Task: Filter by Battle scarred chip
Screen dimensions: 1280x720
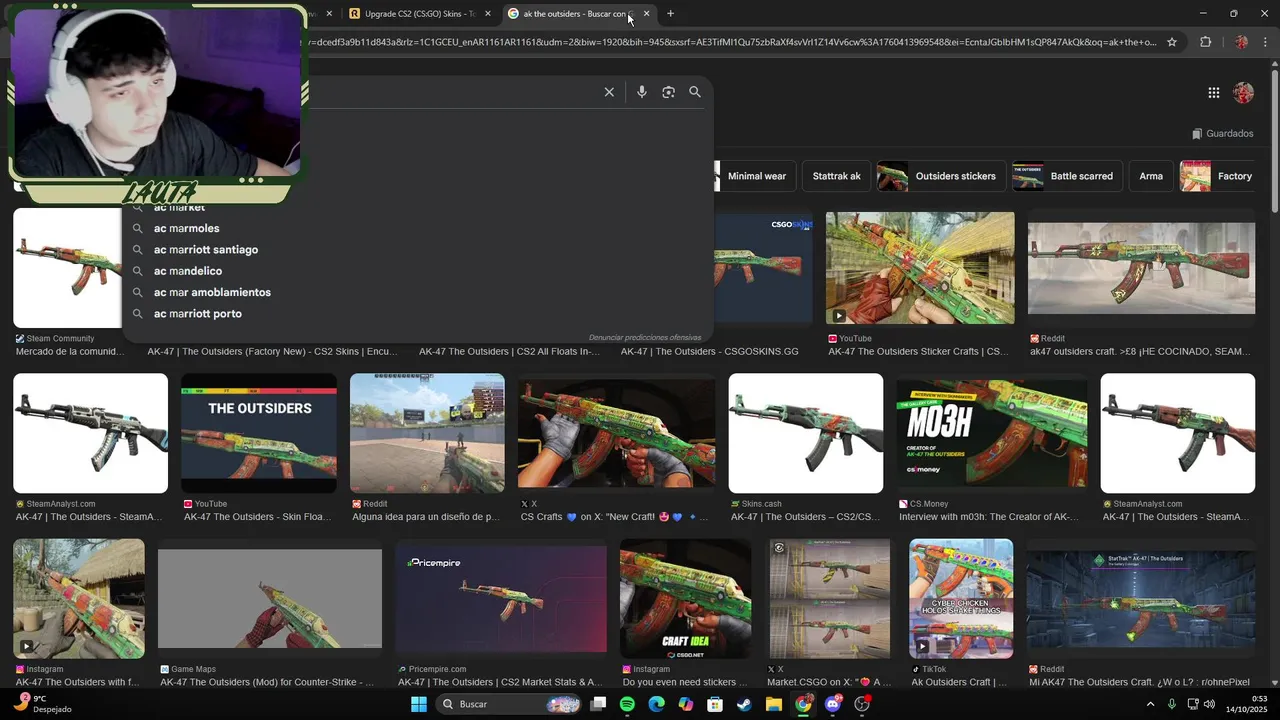Action: (1066, 176)
